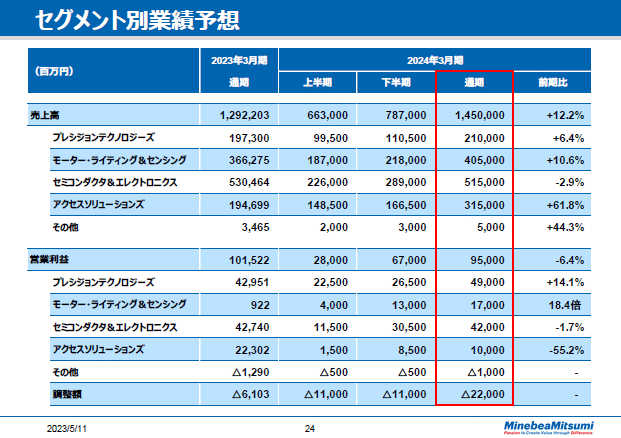Click the -2.9% cell
Viewport: 621px width, 438px height.
pyautogui.click(x=570, y=183)
